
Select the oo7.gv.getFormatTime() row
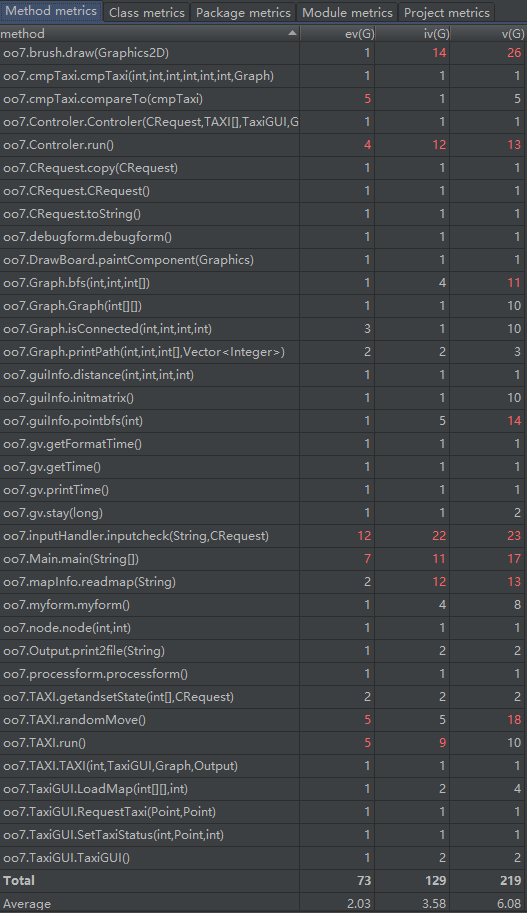(263, 444)
